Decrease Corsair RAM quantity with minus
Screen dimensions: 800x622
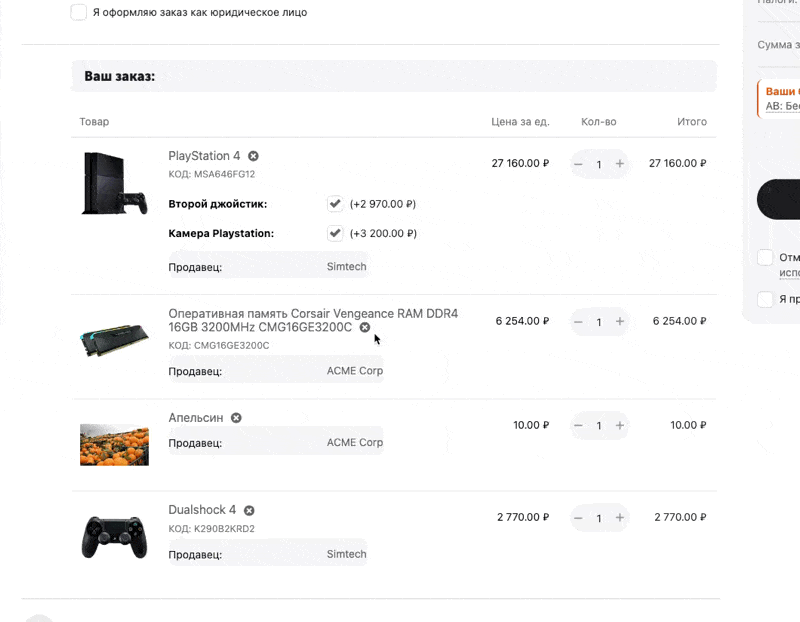point(578,321)
